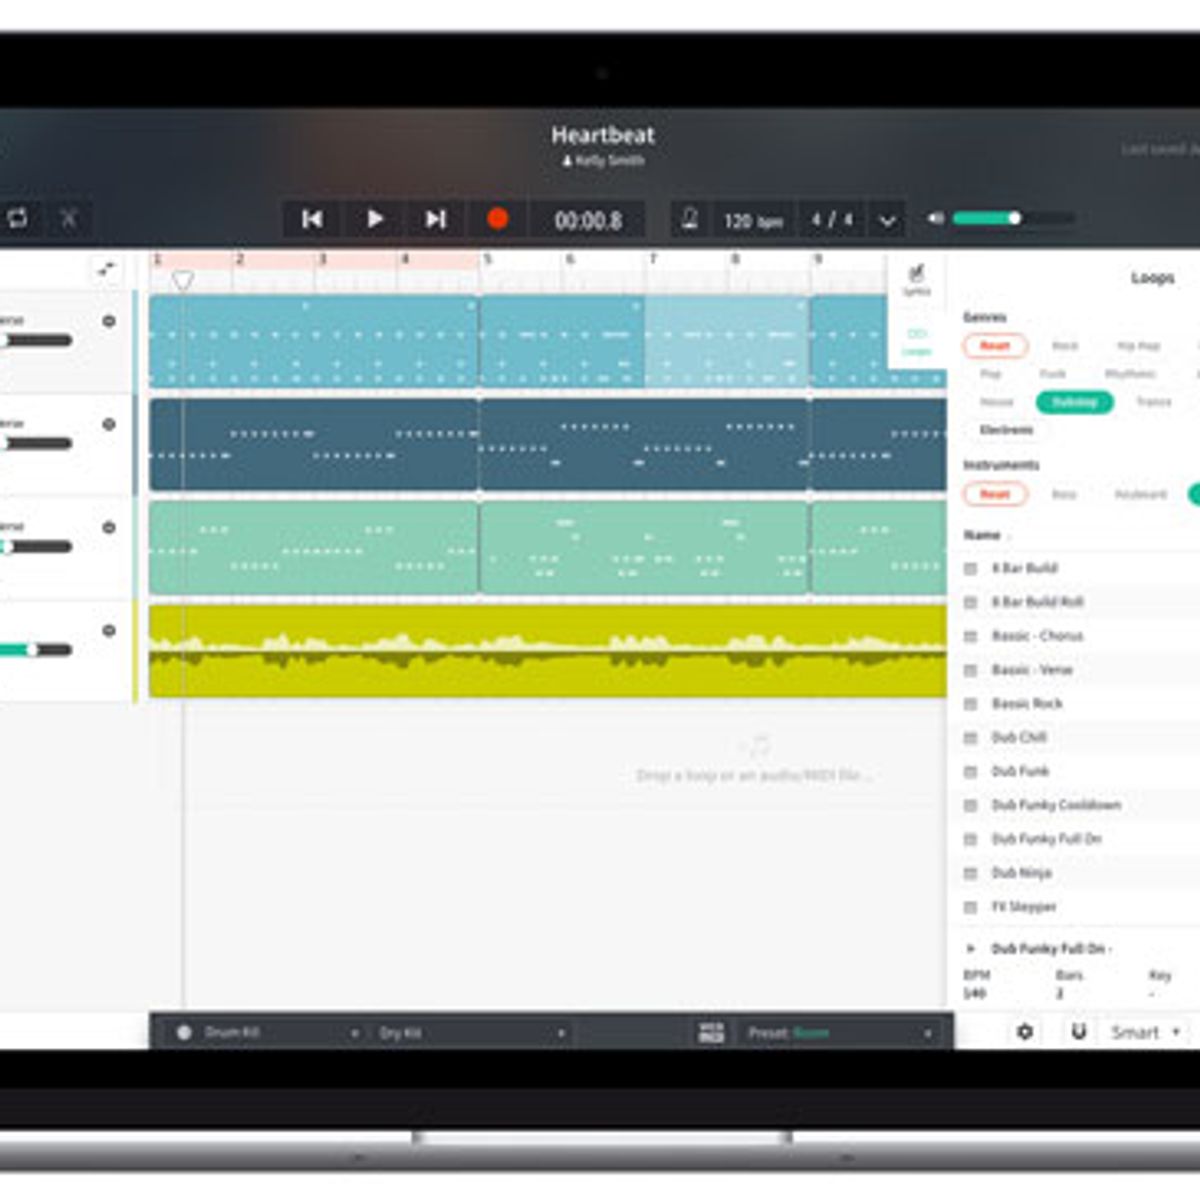Preview Dub Funky Full On with the play triangle
Screen dimensions: 1200x1200
pyautogui.click(x=970, y=948)
